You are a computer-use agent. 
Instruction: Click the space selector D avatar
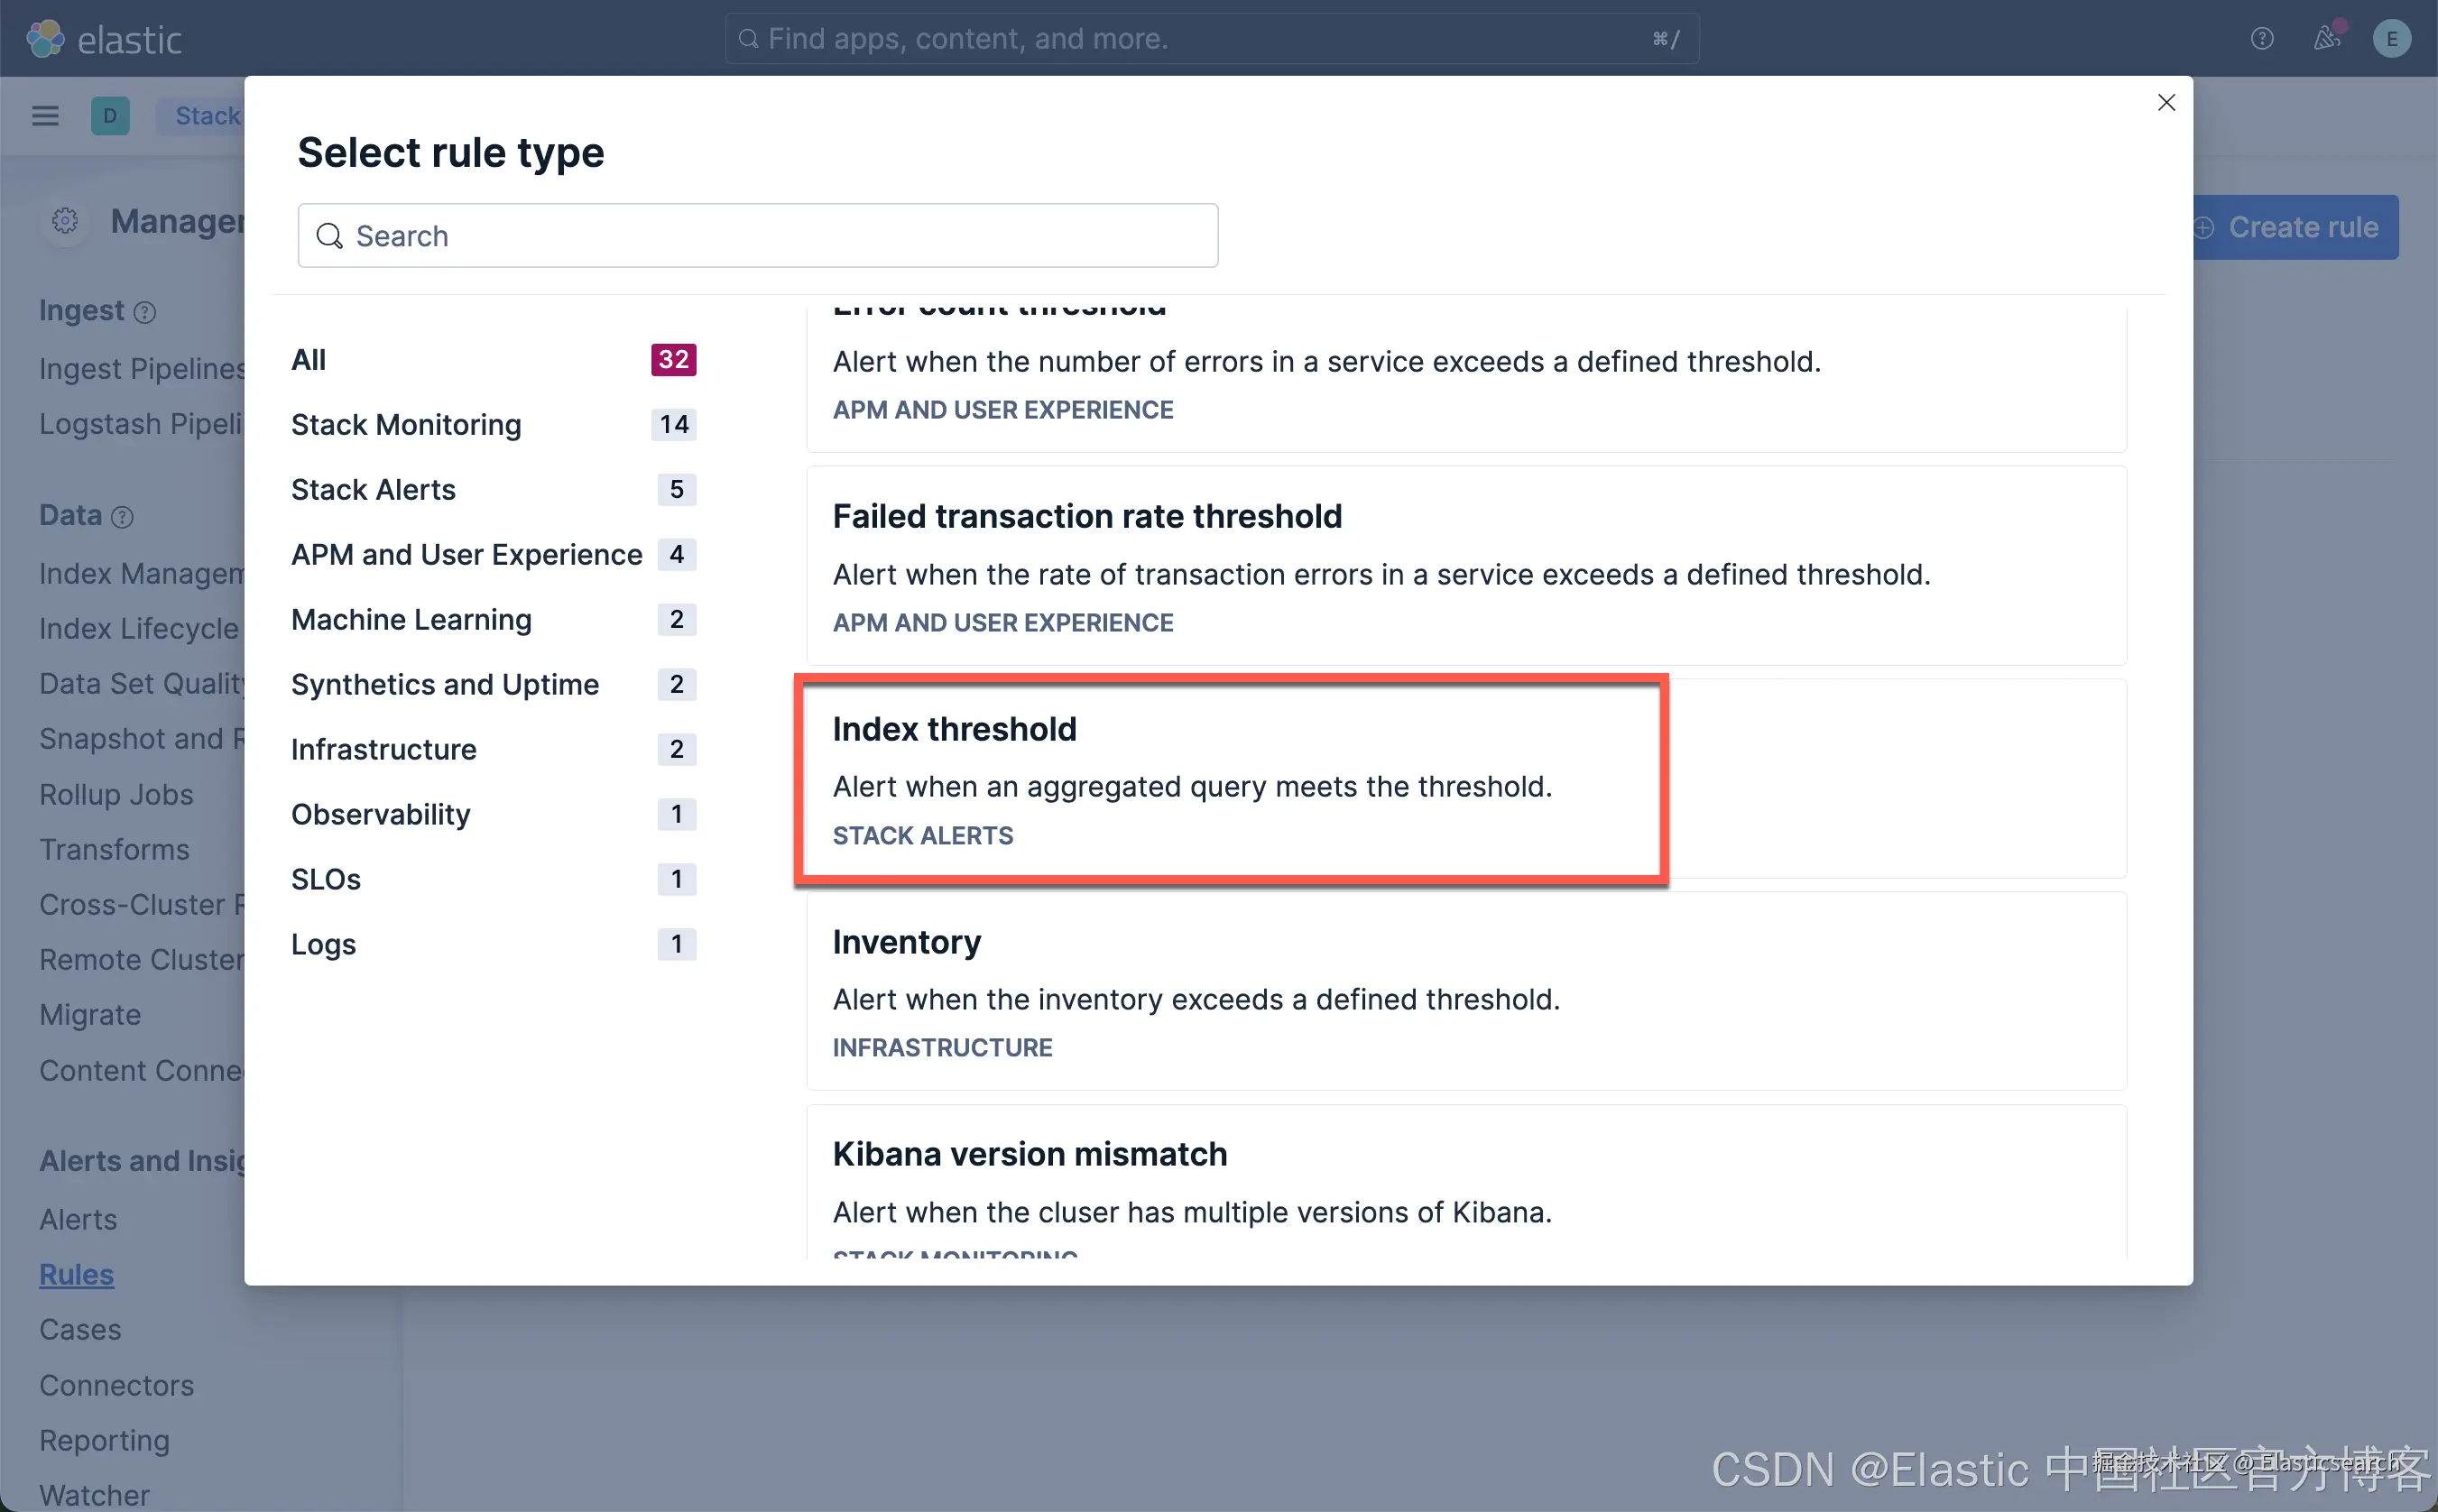110,116
